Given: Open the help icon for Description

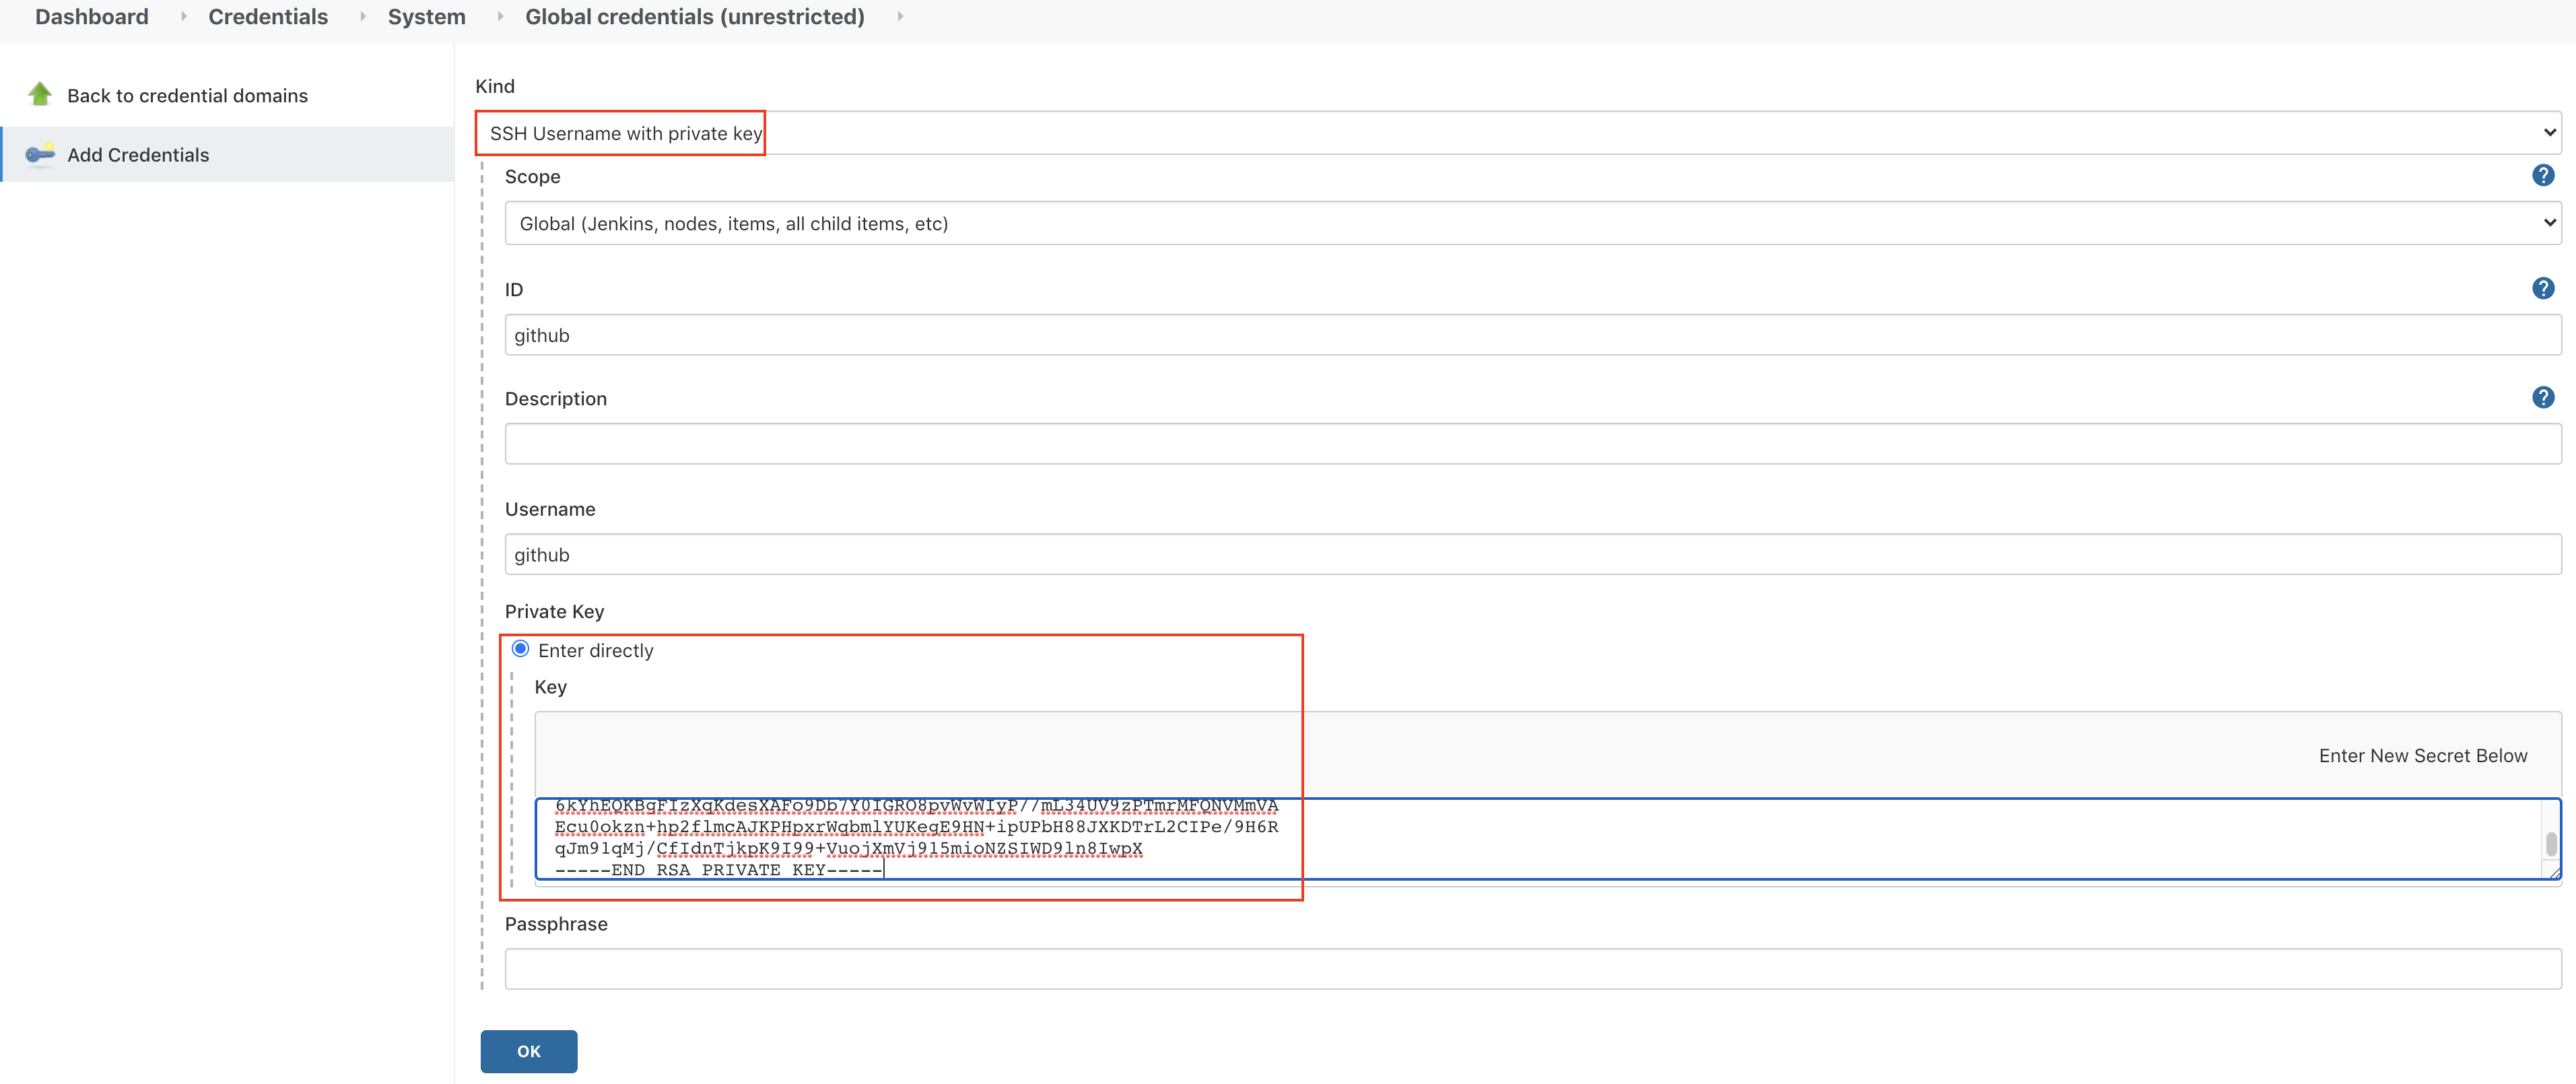Looking at the screenshot, I should point(2542,398).
